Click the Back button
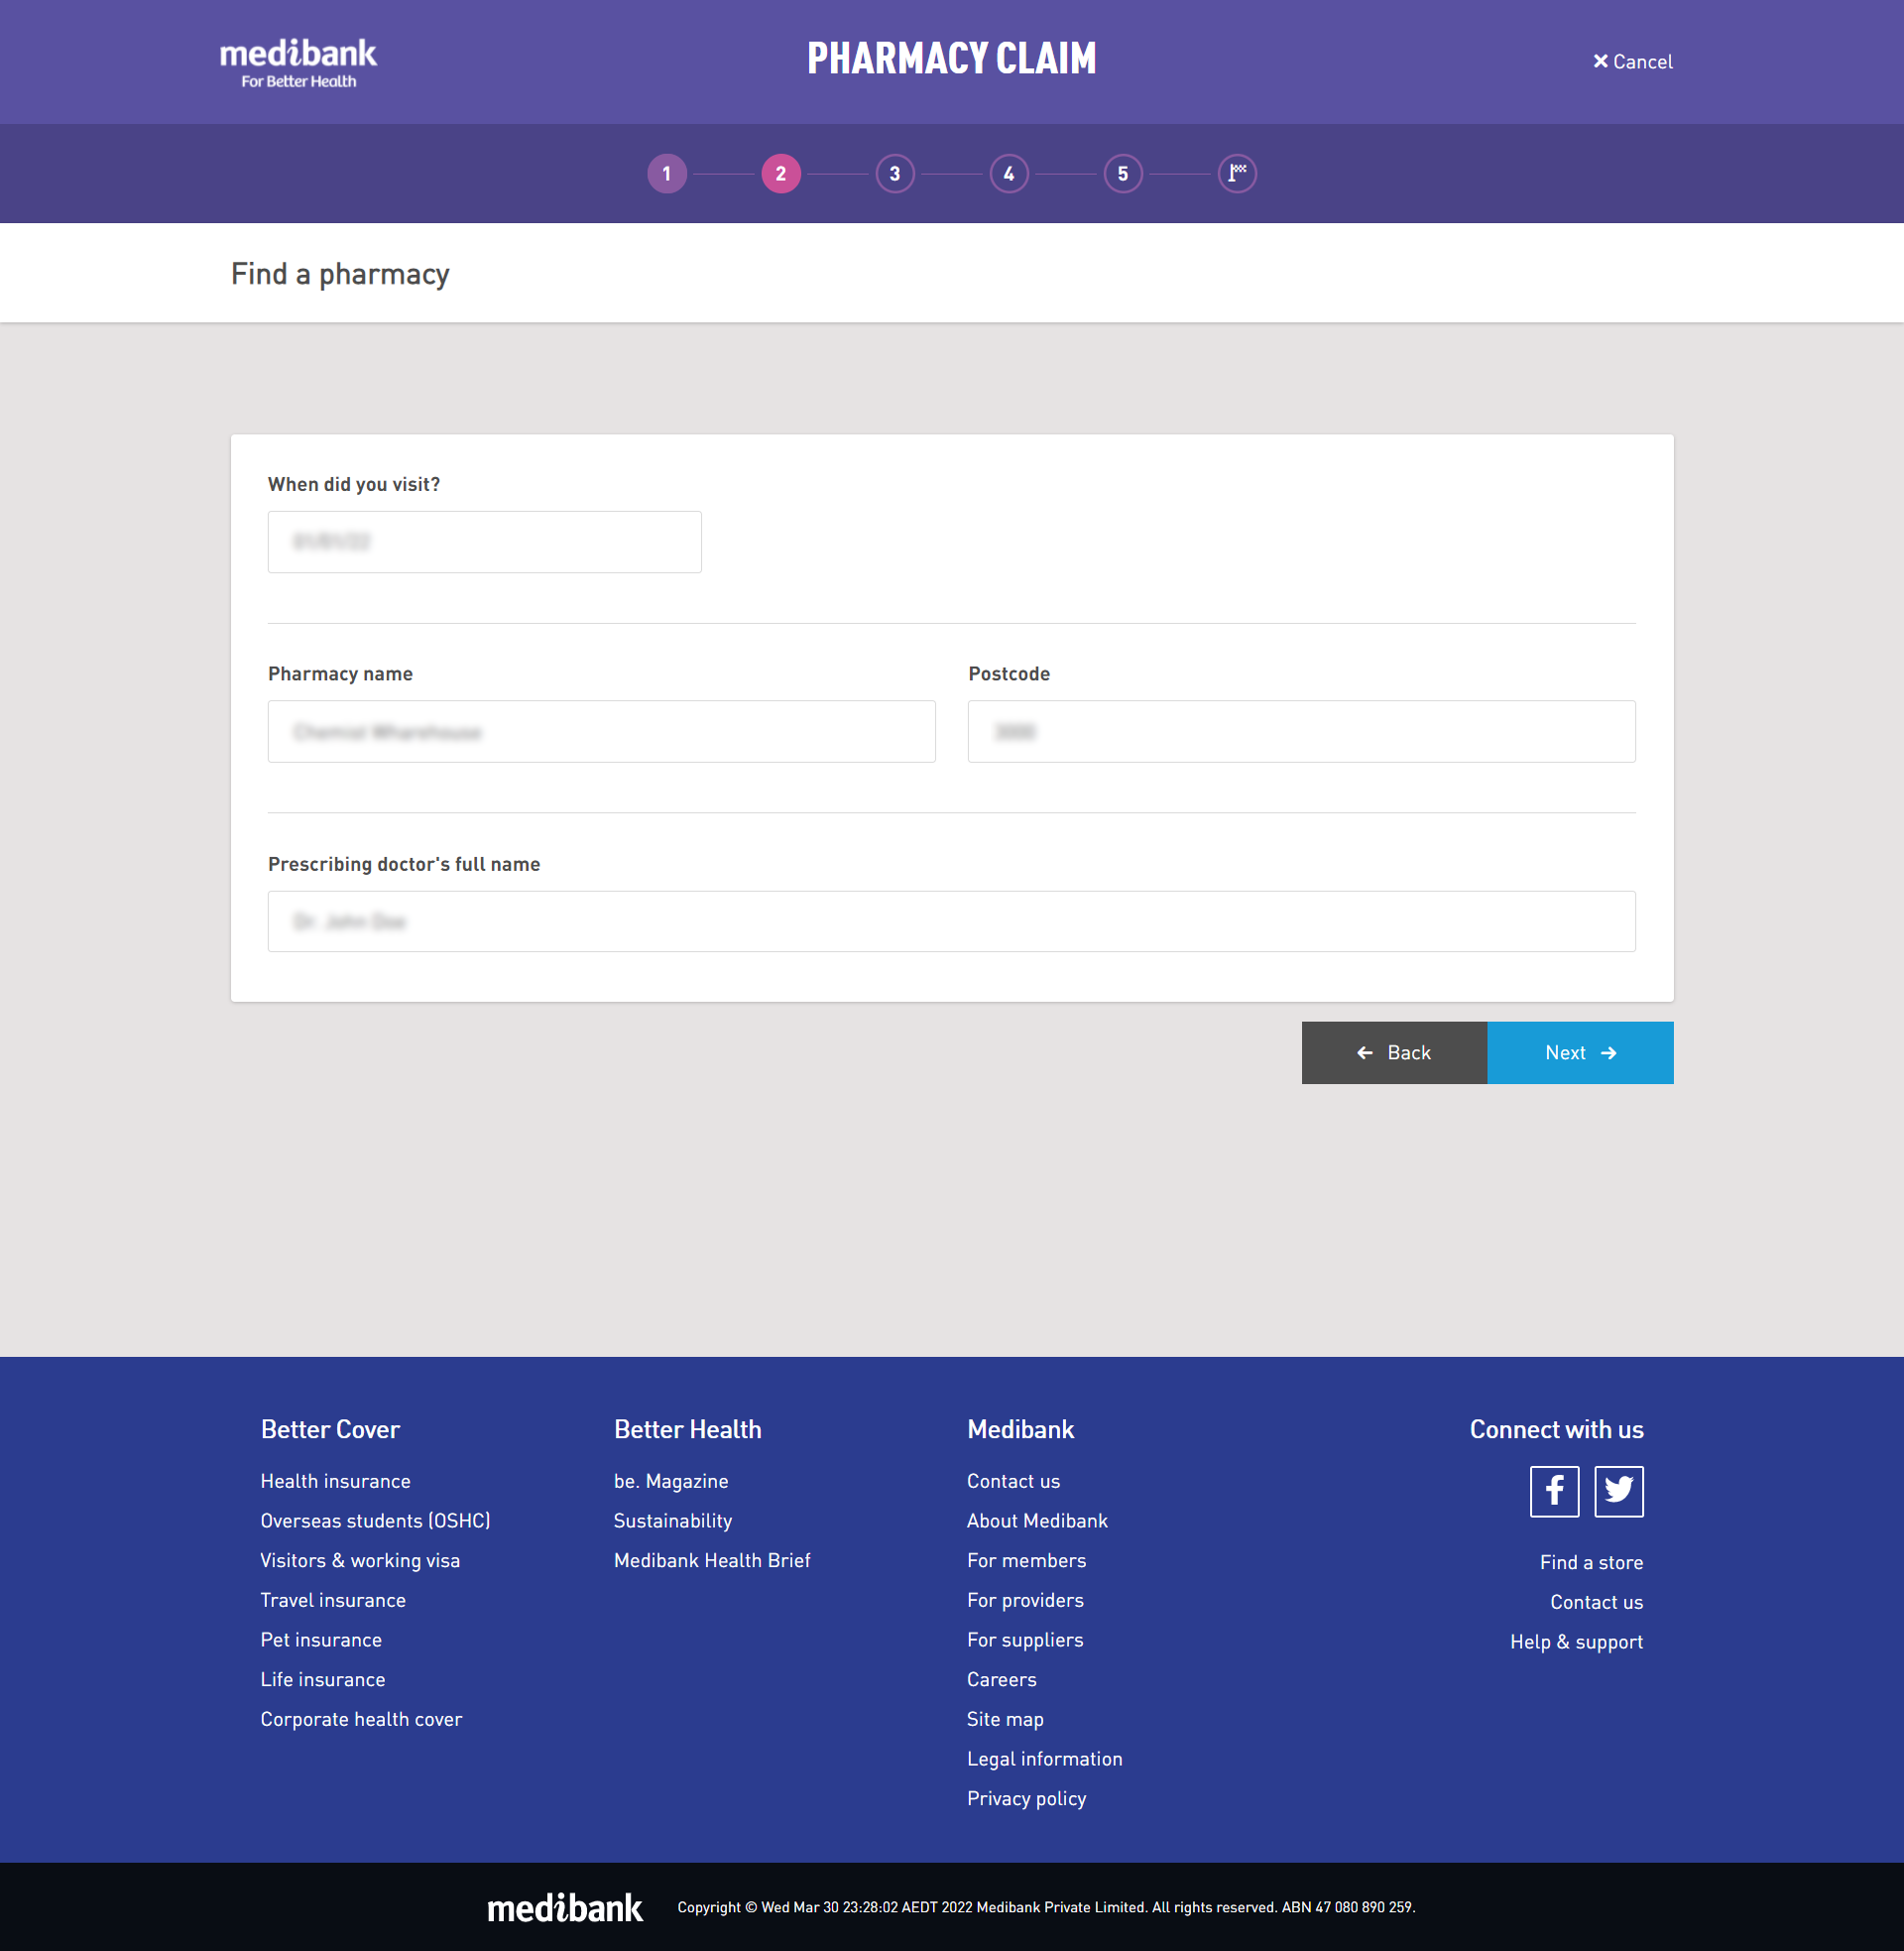The width and height of the screenshot is (1904, 1951). click(1393, 1051)
